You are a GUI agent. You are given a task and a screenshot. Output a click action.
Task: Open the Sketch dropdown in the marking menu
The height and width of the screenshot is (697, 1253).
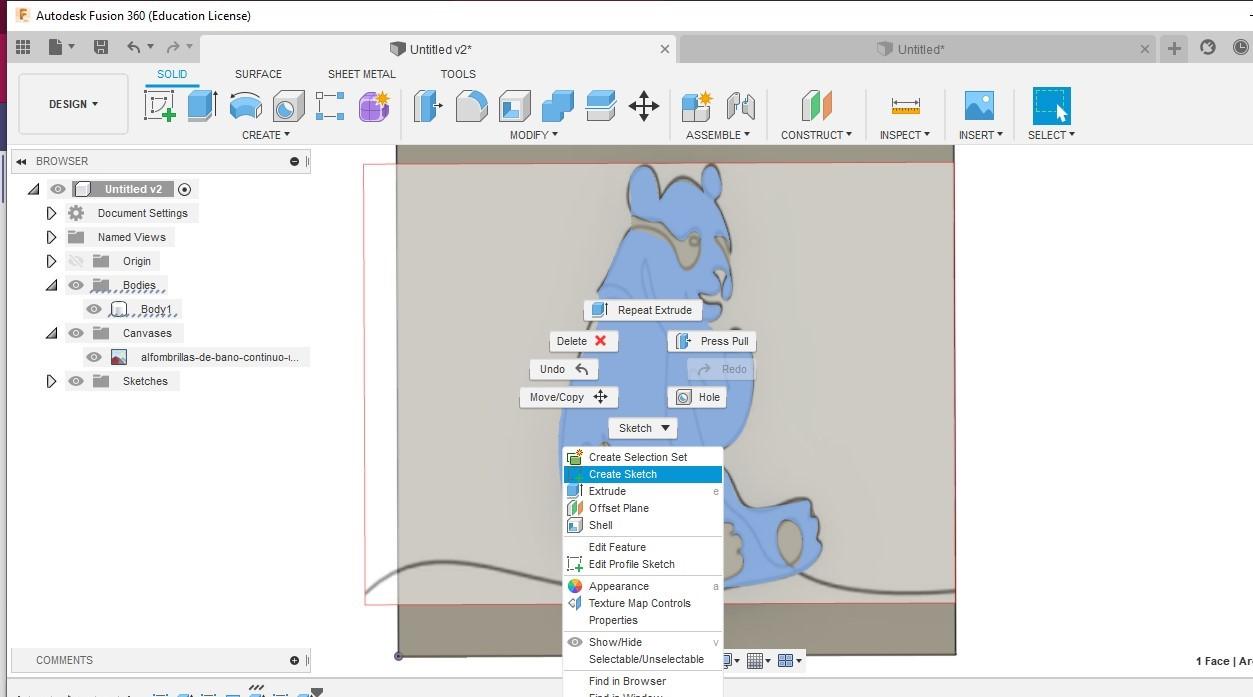point(642,428)
